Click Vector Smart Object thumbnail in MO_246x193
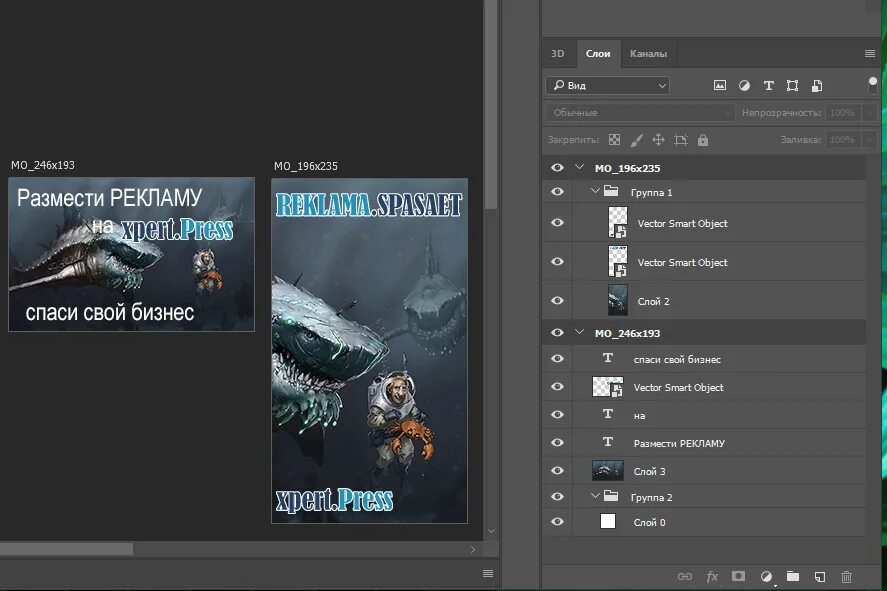The height and width of the screenshot is (591, 887). point(608,387)
